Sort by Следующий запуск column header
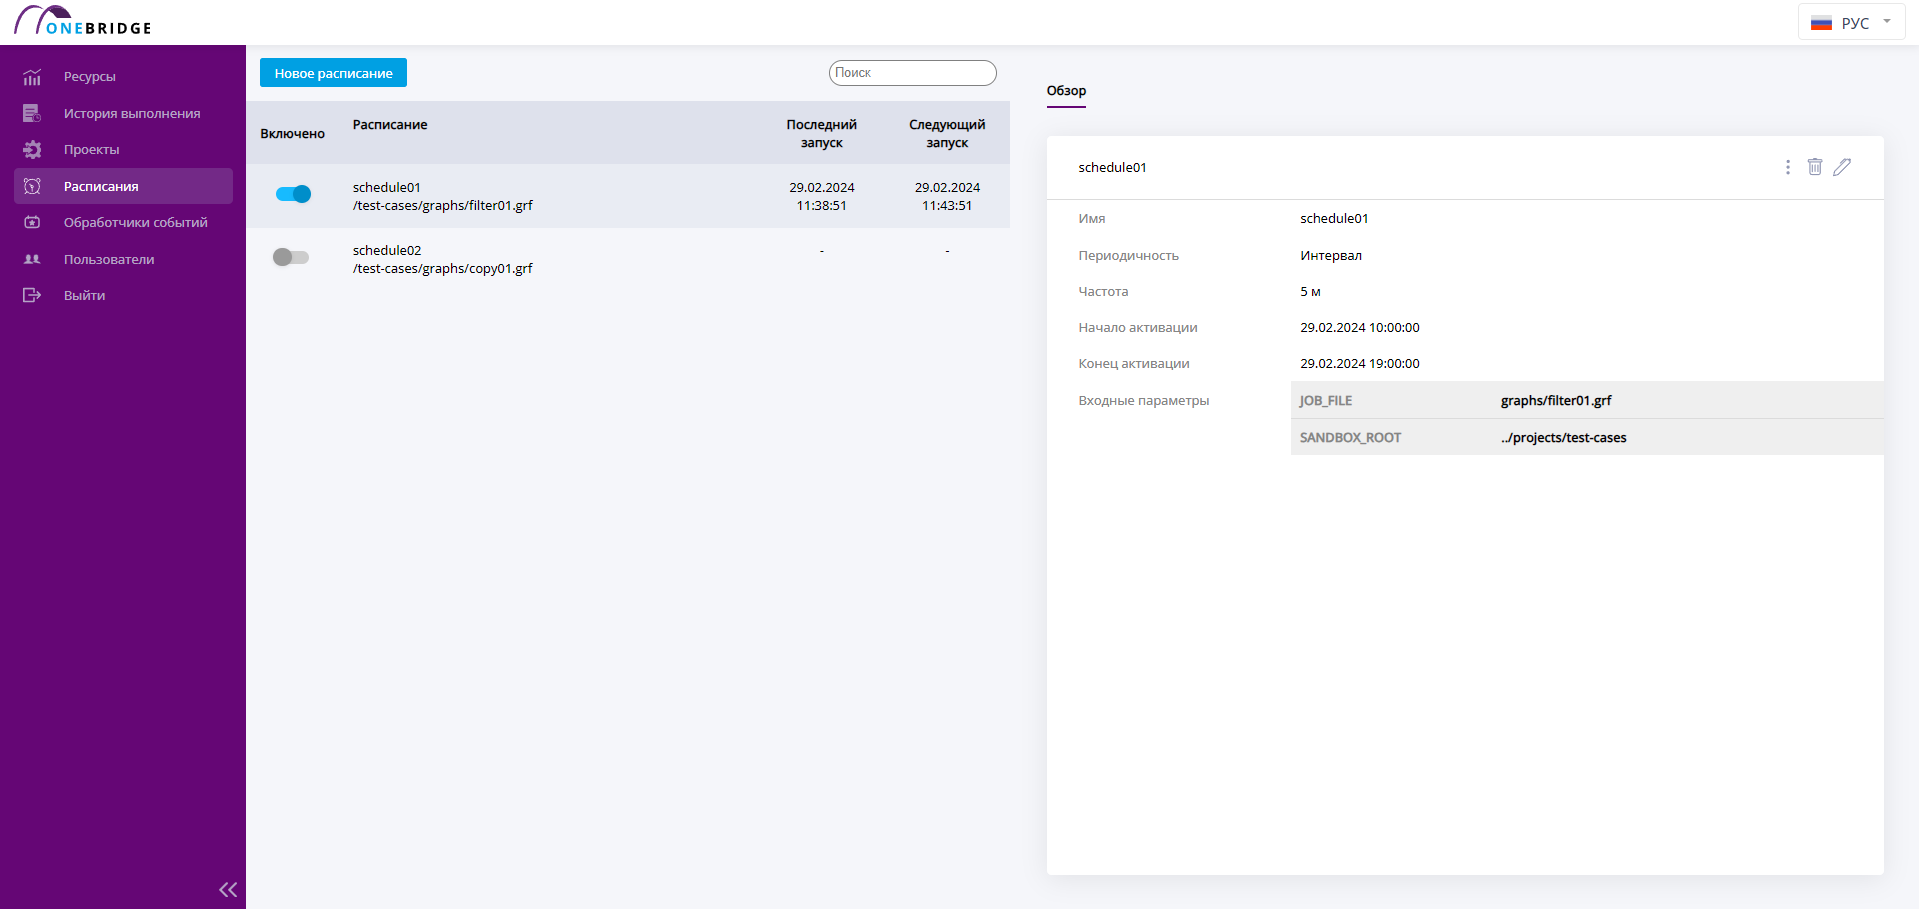The height and width of the screenshot is (909, 1919). [947, 133]
